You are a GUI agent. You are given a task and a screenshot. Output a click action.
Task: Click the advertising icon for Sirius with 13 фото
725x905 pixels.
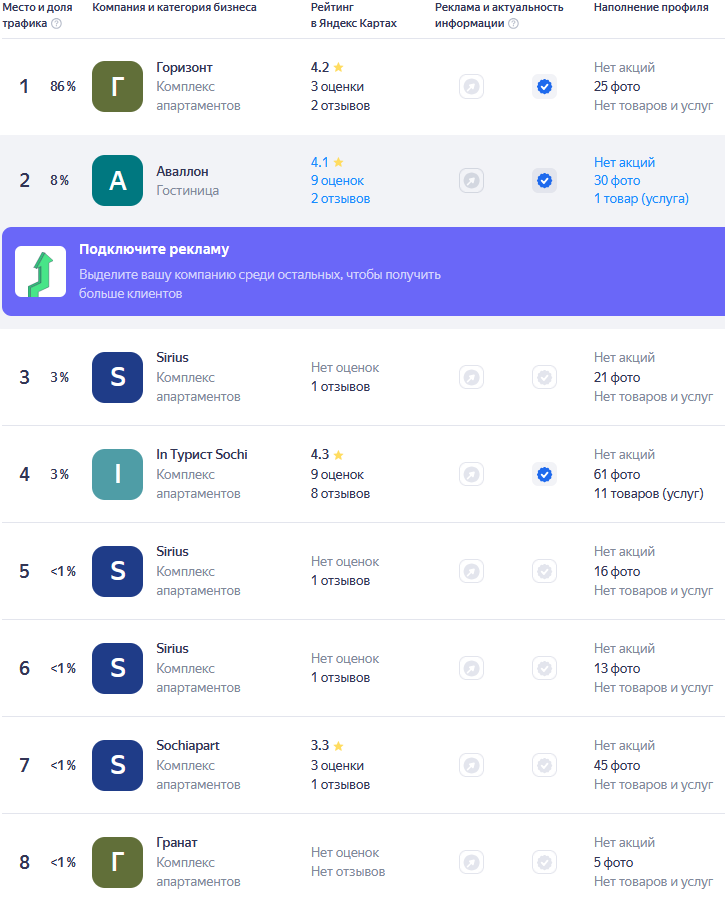(x=472, y=668)
